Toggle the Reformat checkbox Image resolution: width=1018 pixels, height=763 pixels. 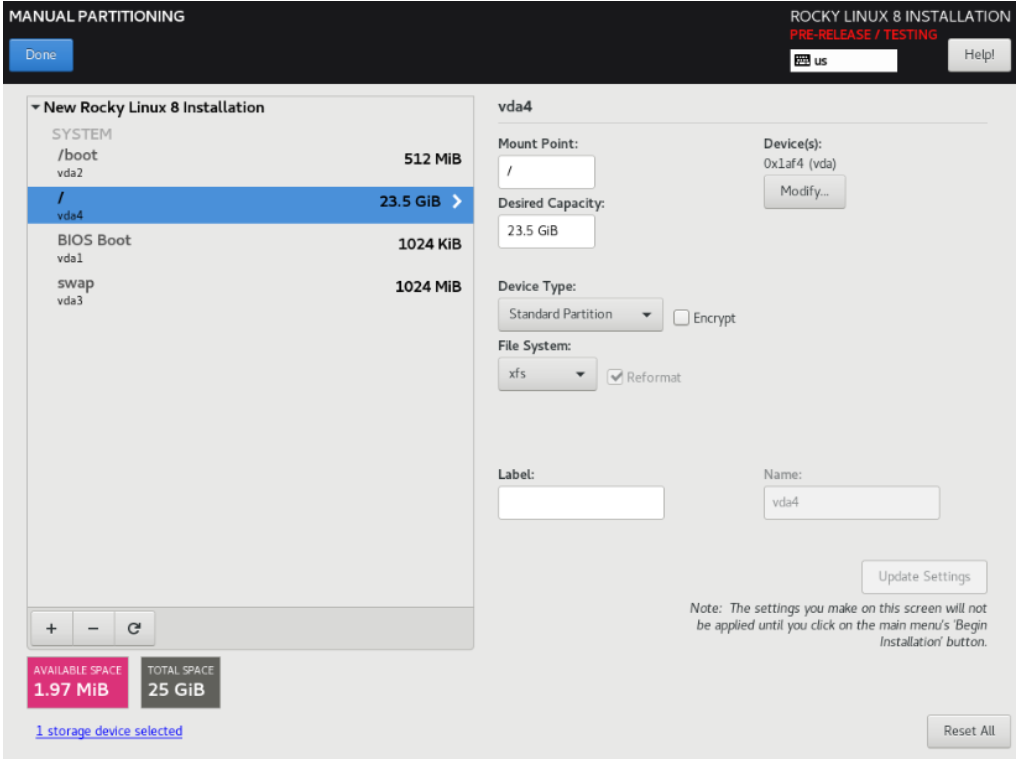(615, 377)
